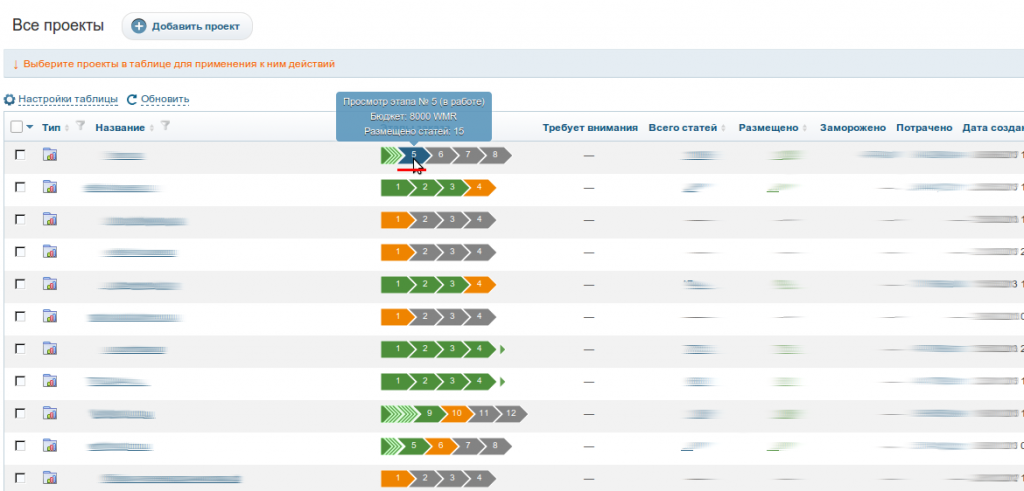Click the project type icon in stages 9–12 row
1024x491 pixels.
[x=50, y=413]
